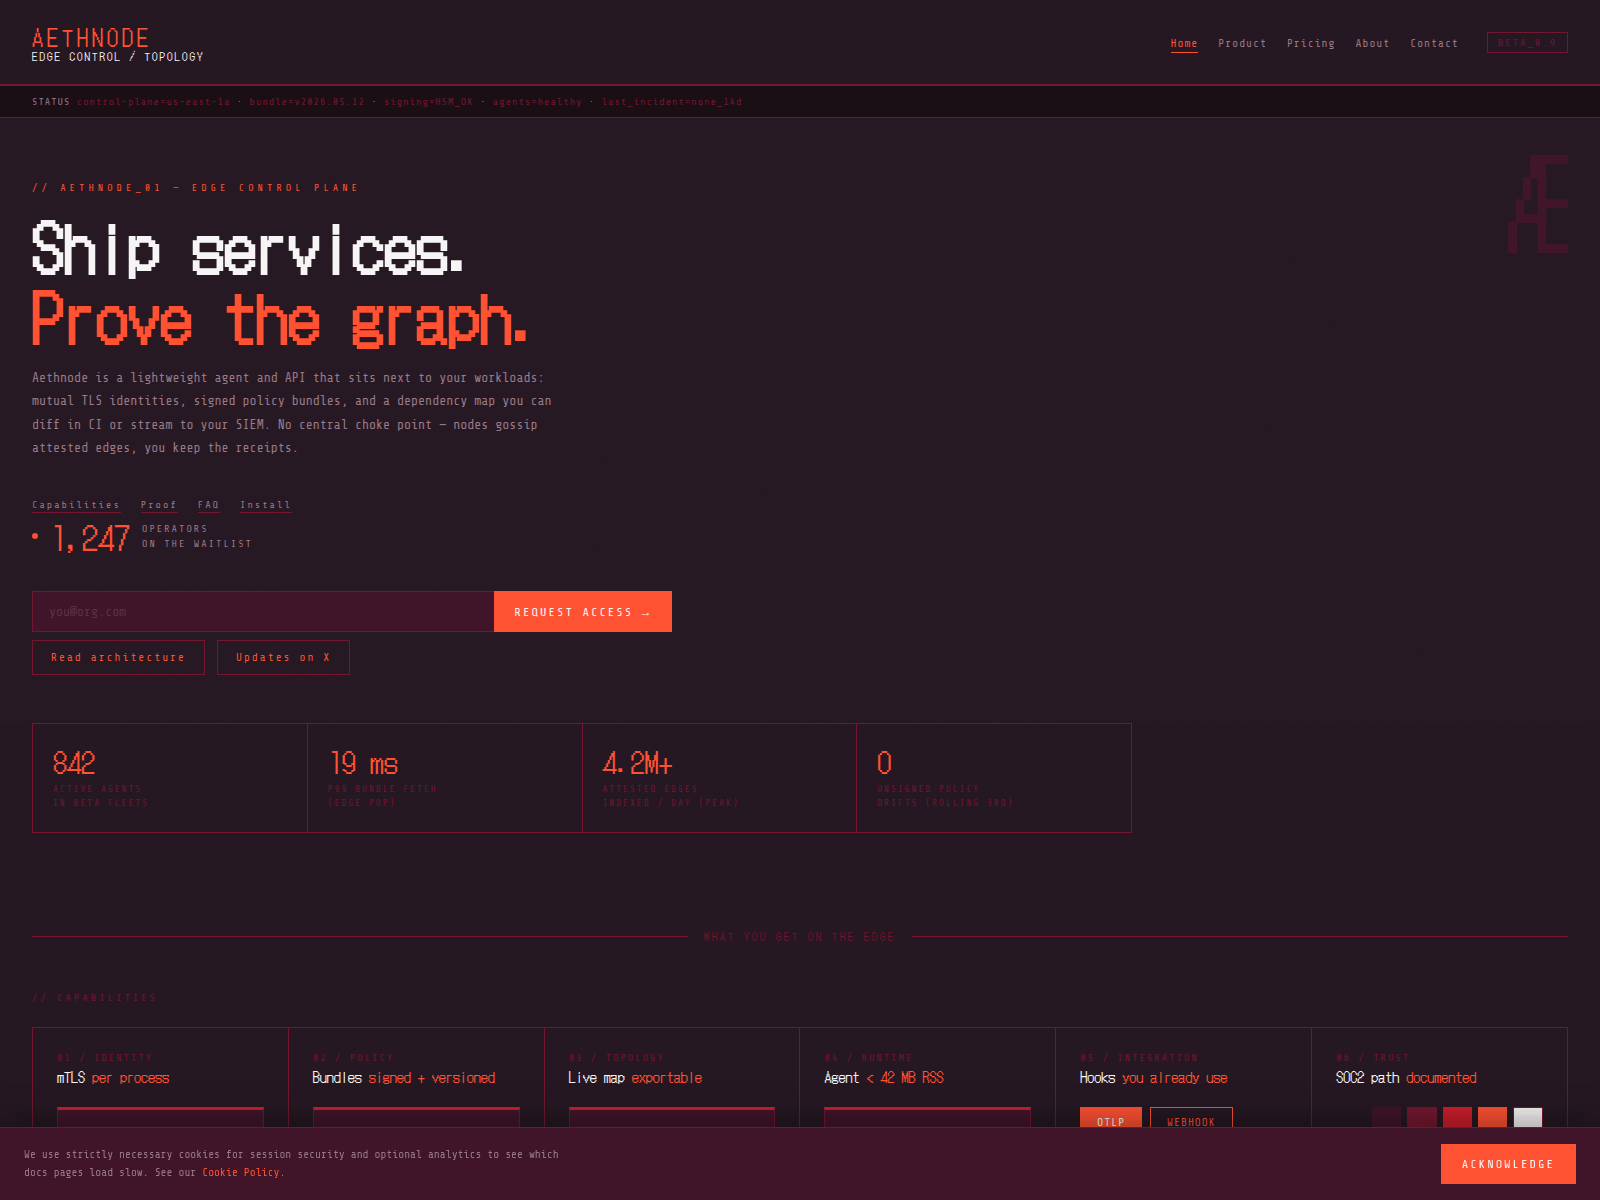Image resolution: width=1600 pixels, height=1200 pixels.
Task: Click the Ship services. headline
Action: [x=247, y=250]
